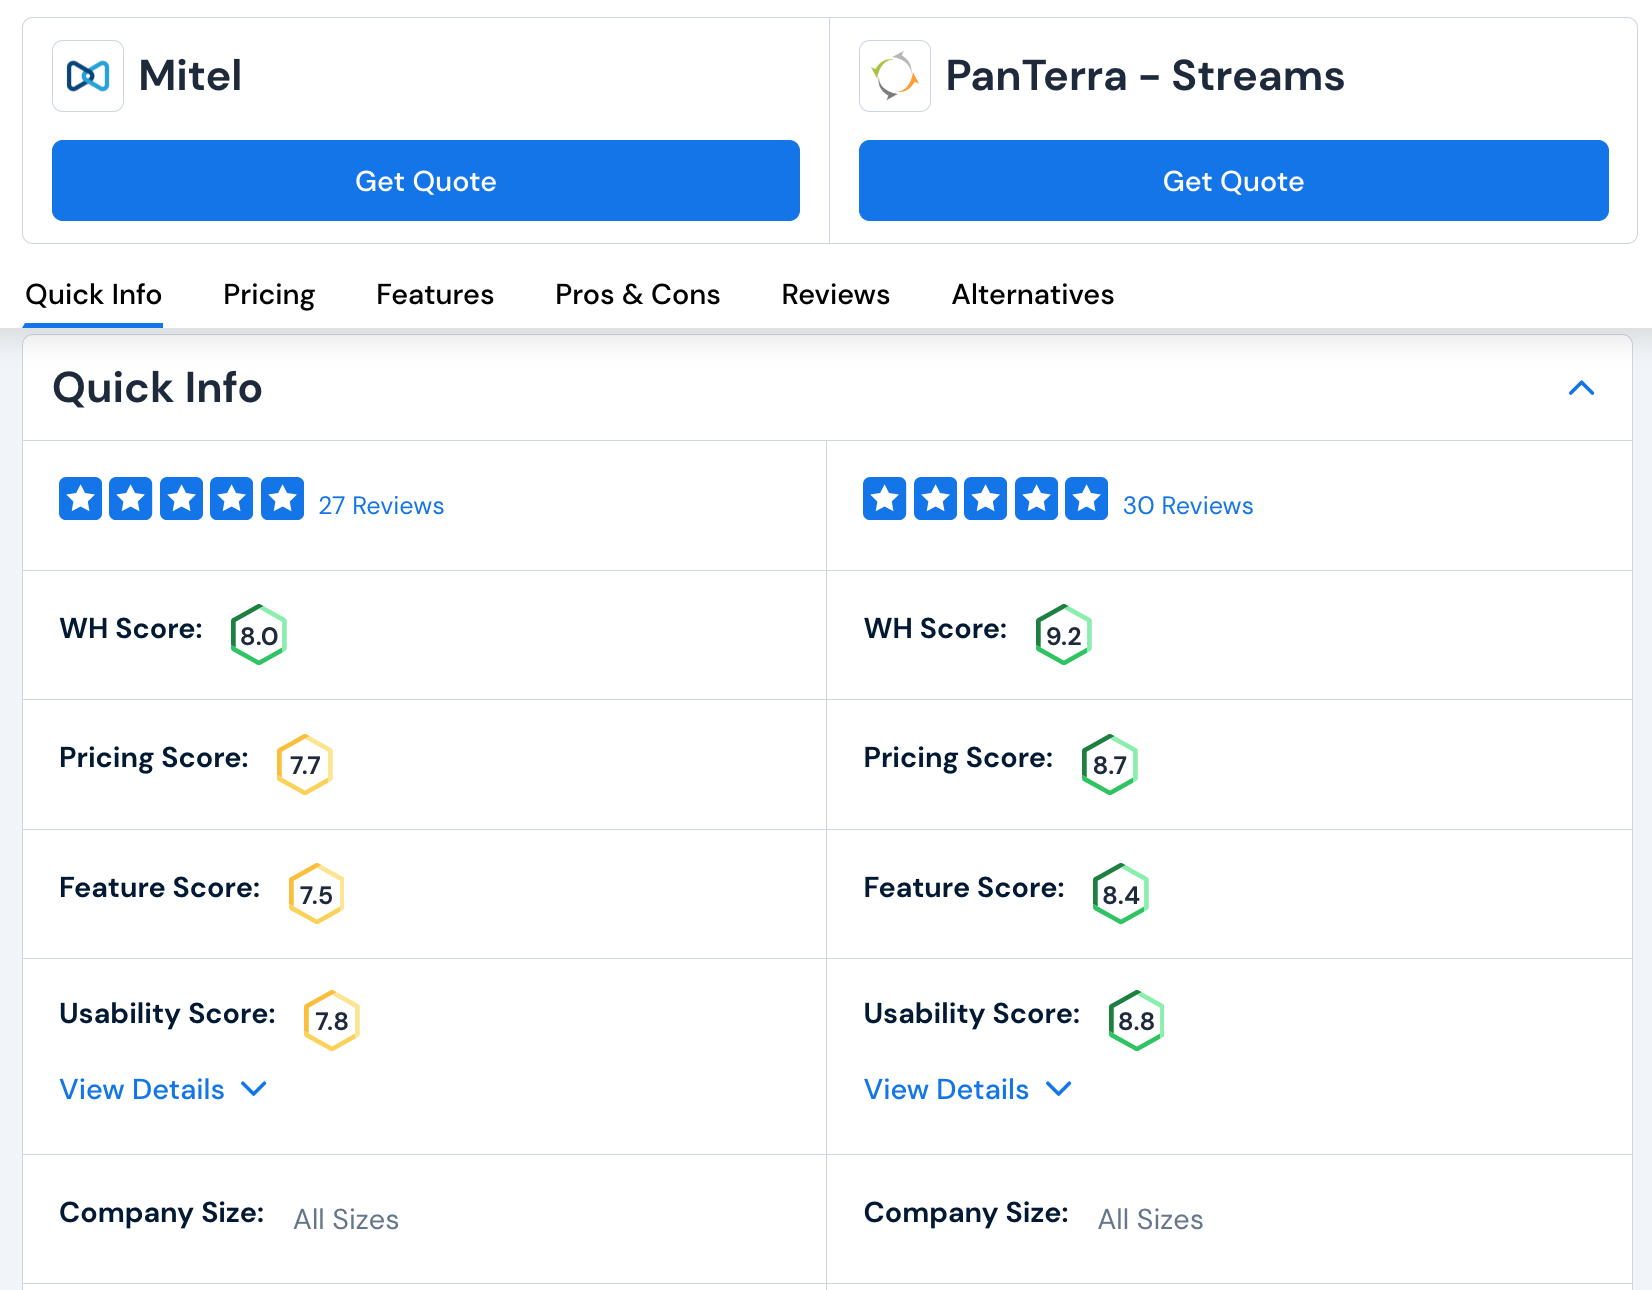This screenshot has width=1652, height=1290.
Task: Click Mitel's 7.7 Pricing Score badge
Action: point(305,765)
